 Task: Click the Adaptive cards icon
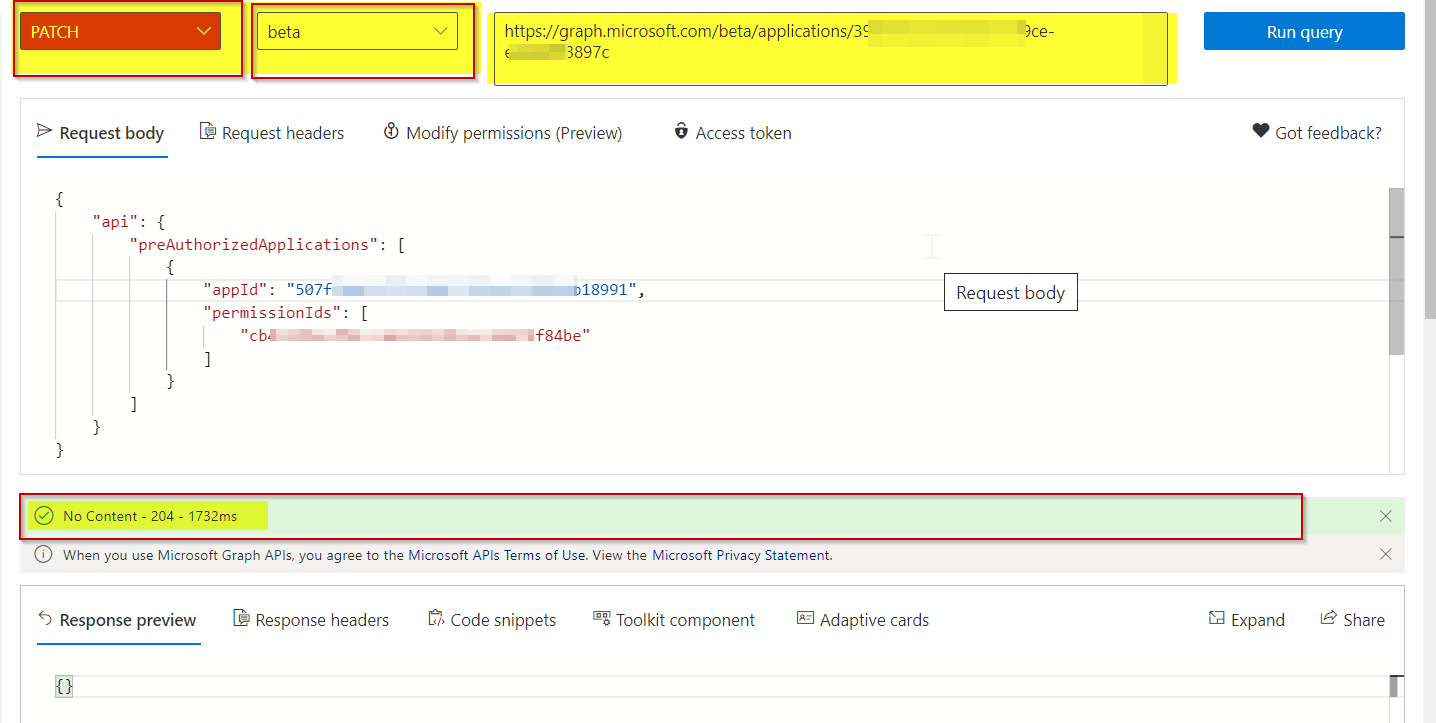pos(805,618)
